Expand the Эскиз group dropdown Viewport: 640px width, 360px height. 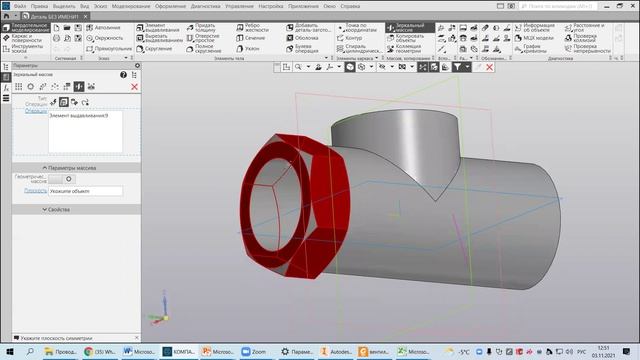126,58
